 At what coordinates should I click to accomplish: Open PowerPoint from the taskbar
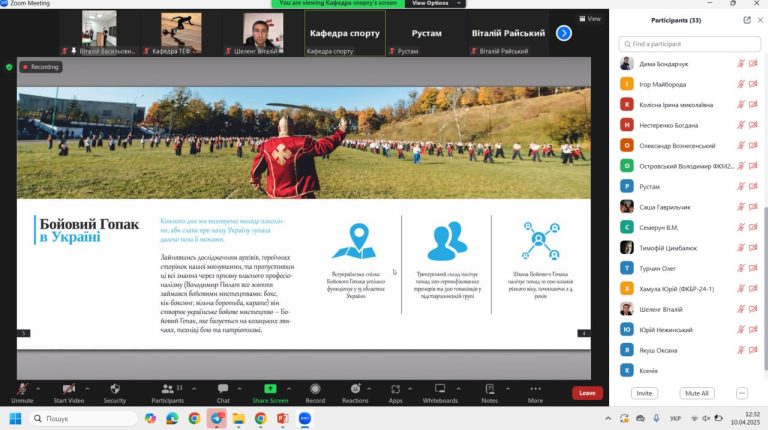(283, 418)
